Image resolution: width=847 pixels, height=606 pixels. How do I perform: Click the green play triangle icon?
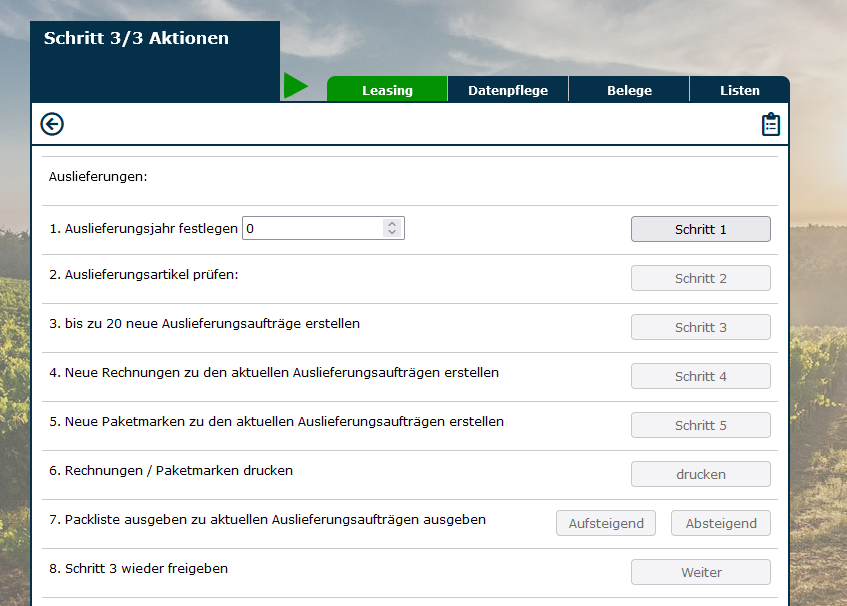tap(295, 86)
